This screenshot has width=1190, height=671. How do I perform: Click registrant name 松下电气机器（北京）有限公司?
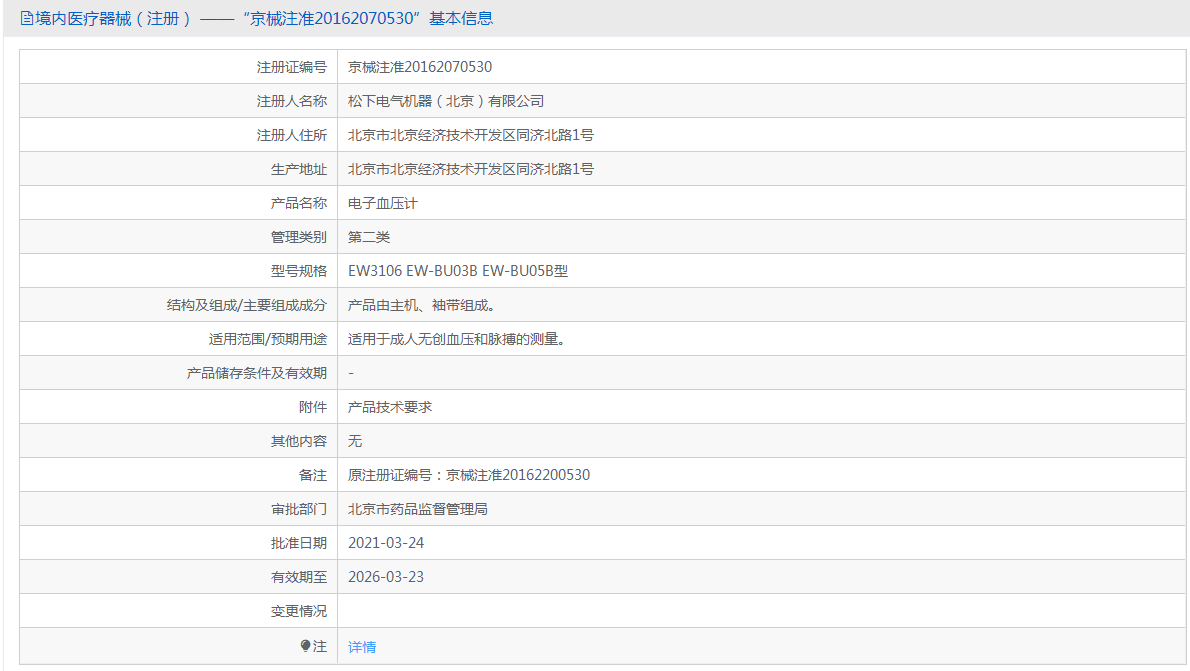(446, 101)
